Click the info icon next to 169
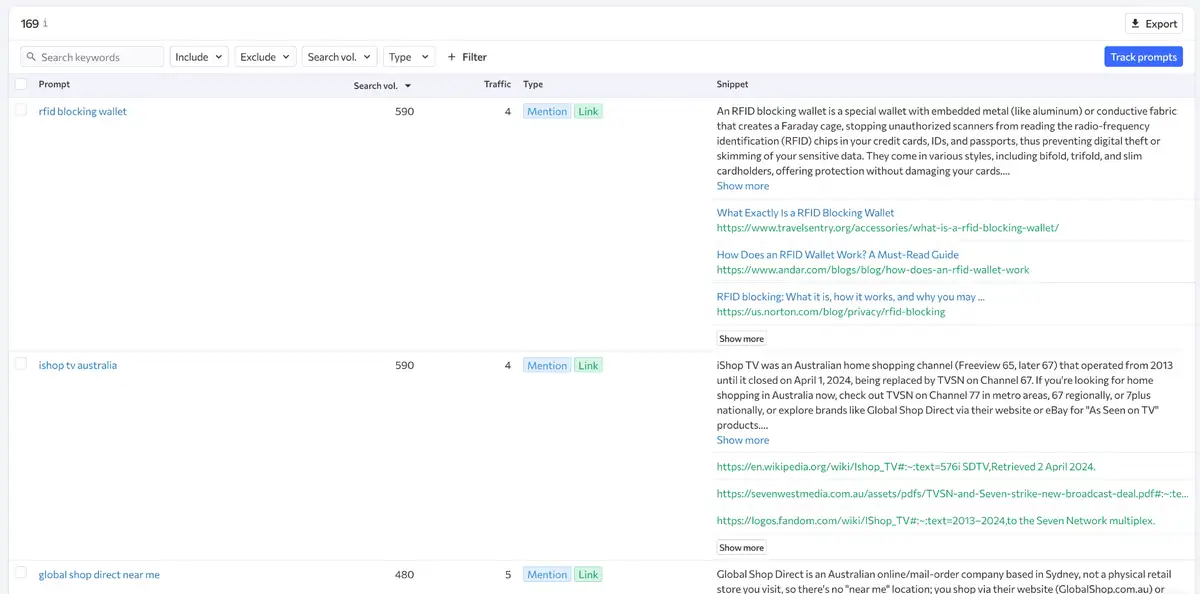Viewport: 1200px width, 594px height. coord(45,24)
